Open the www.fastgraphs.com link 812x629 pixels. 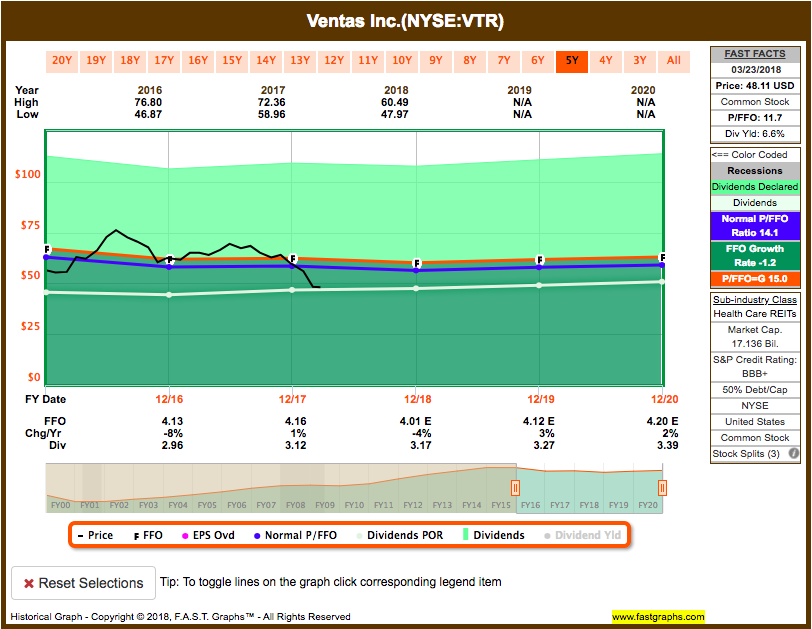point(658,617)
